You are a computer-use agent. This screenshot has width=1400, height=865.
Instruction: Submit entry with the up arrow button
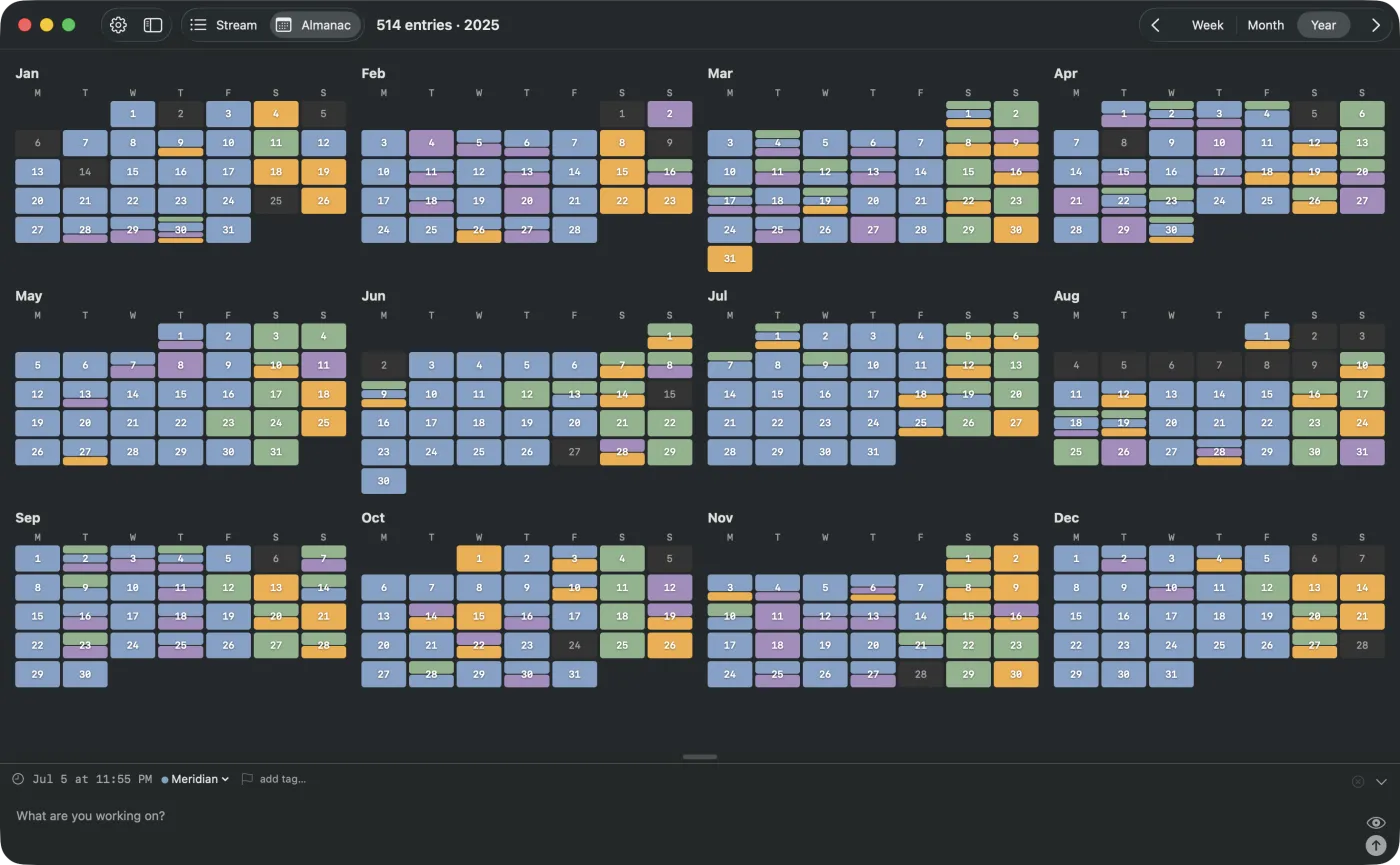[x=1376, y=846]
